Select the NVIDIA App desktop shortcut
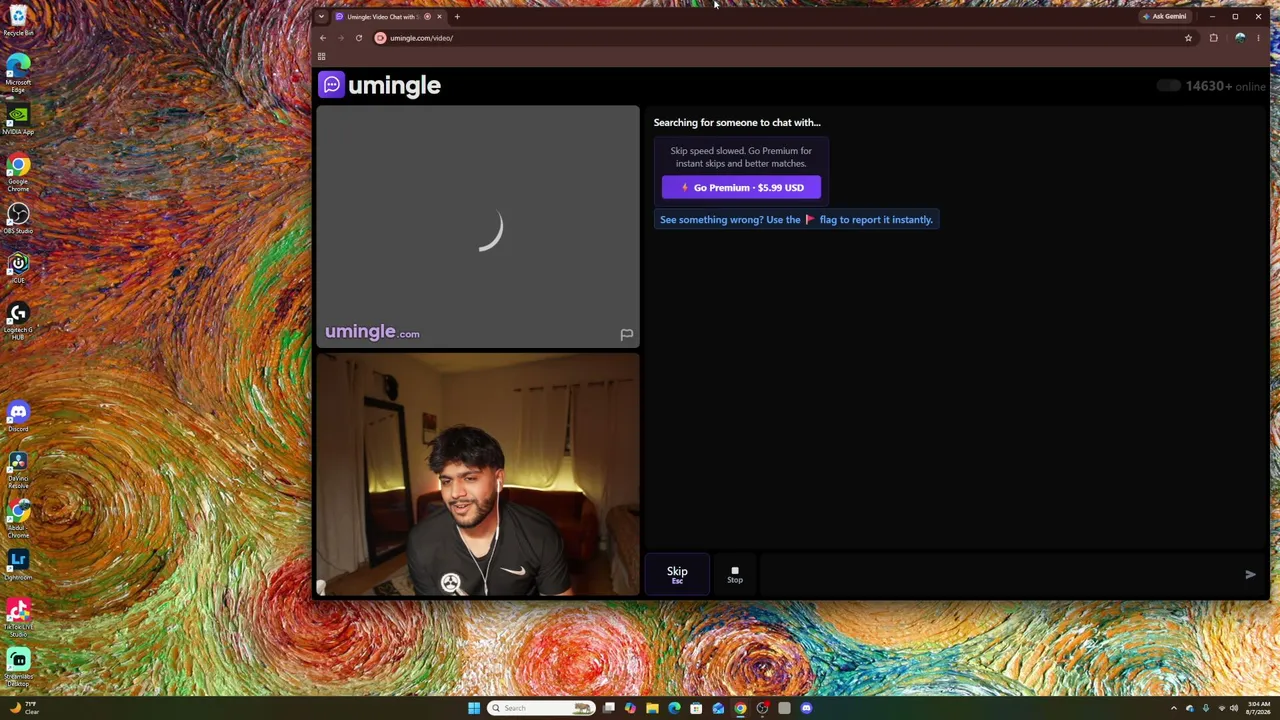Screen dimensions: 1280x720 point(18,119)
